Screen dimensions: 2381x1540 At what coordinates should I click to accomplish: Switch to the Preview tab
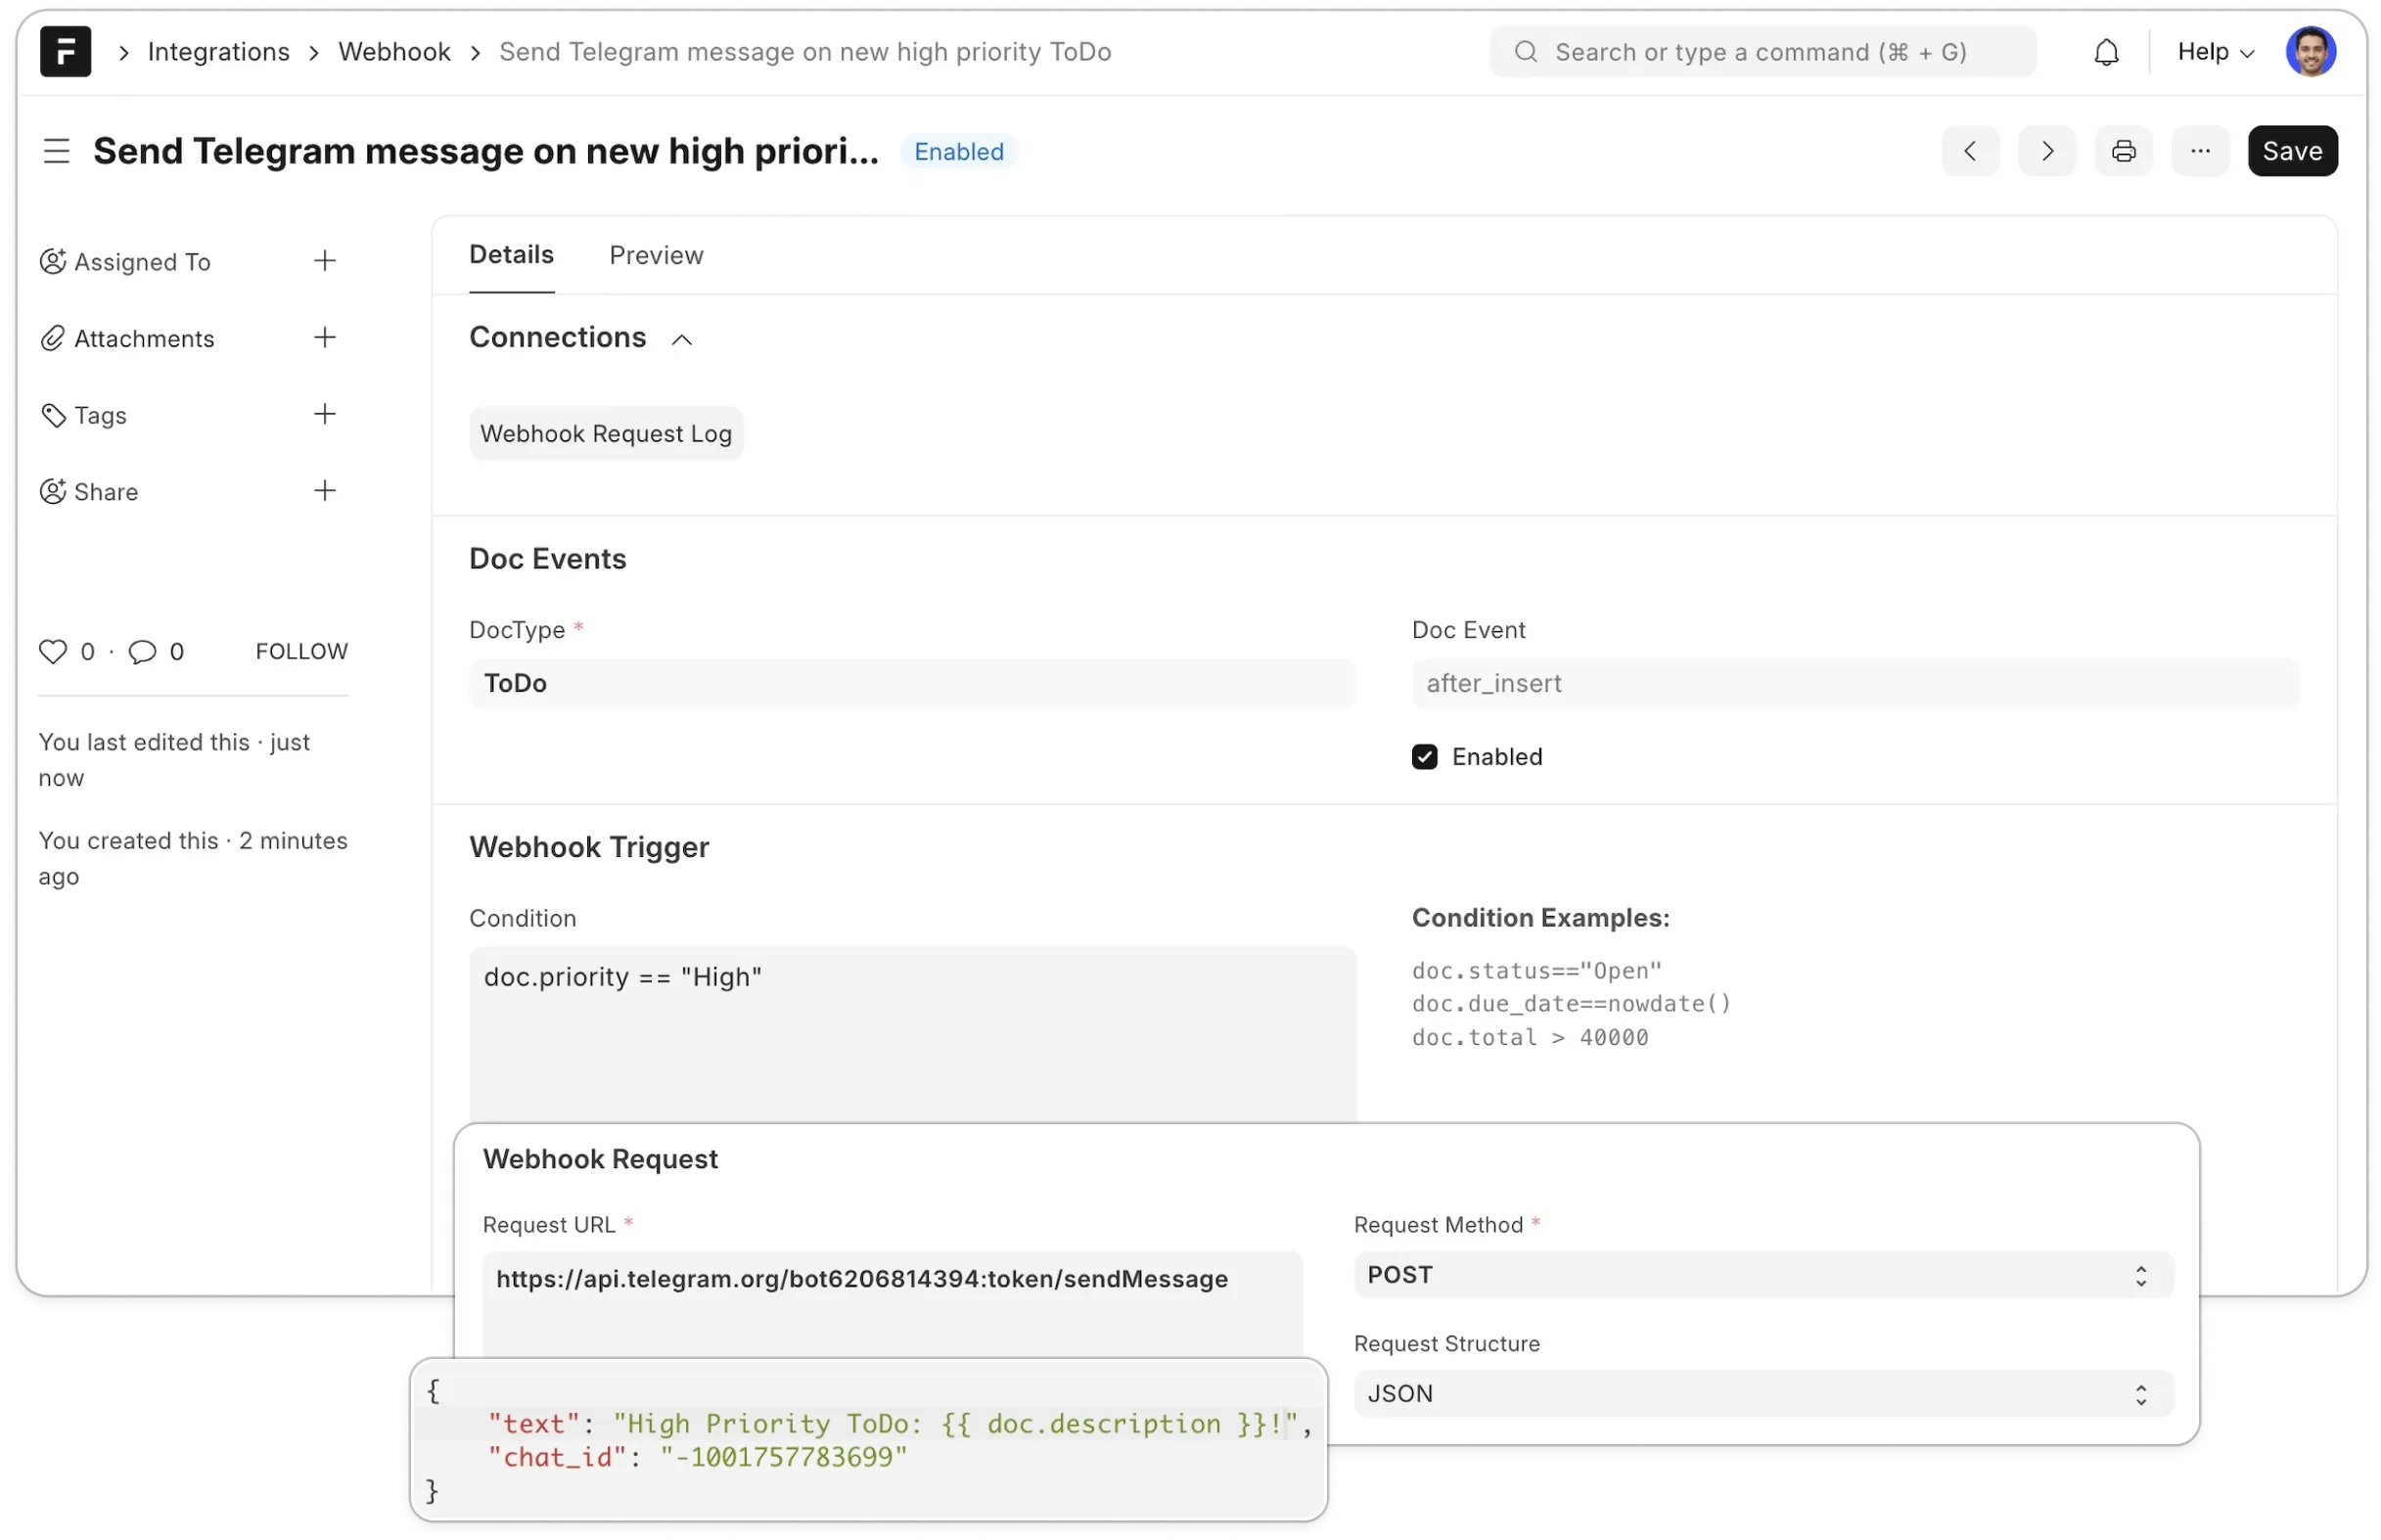point(656,256)
